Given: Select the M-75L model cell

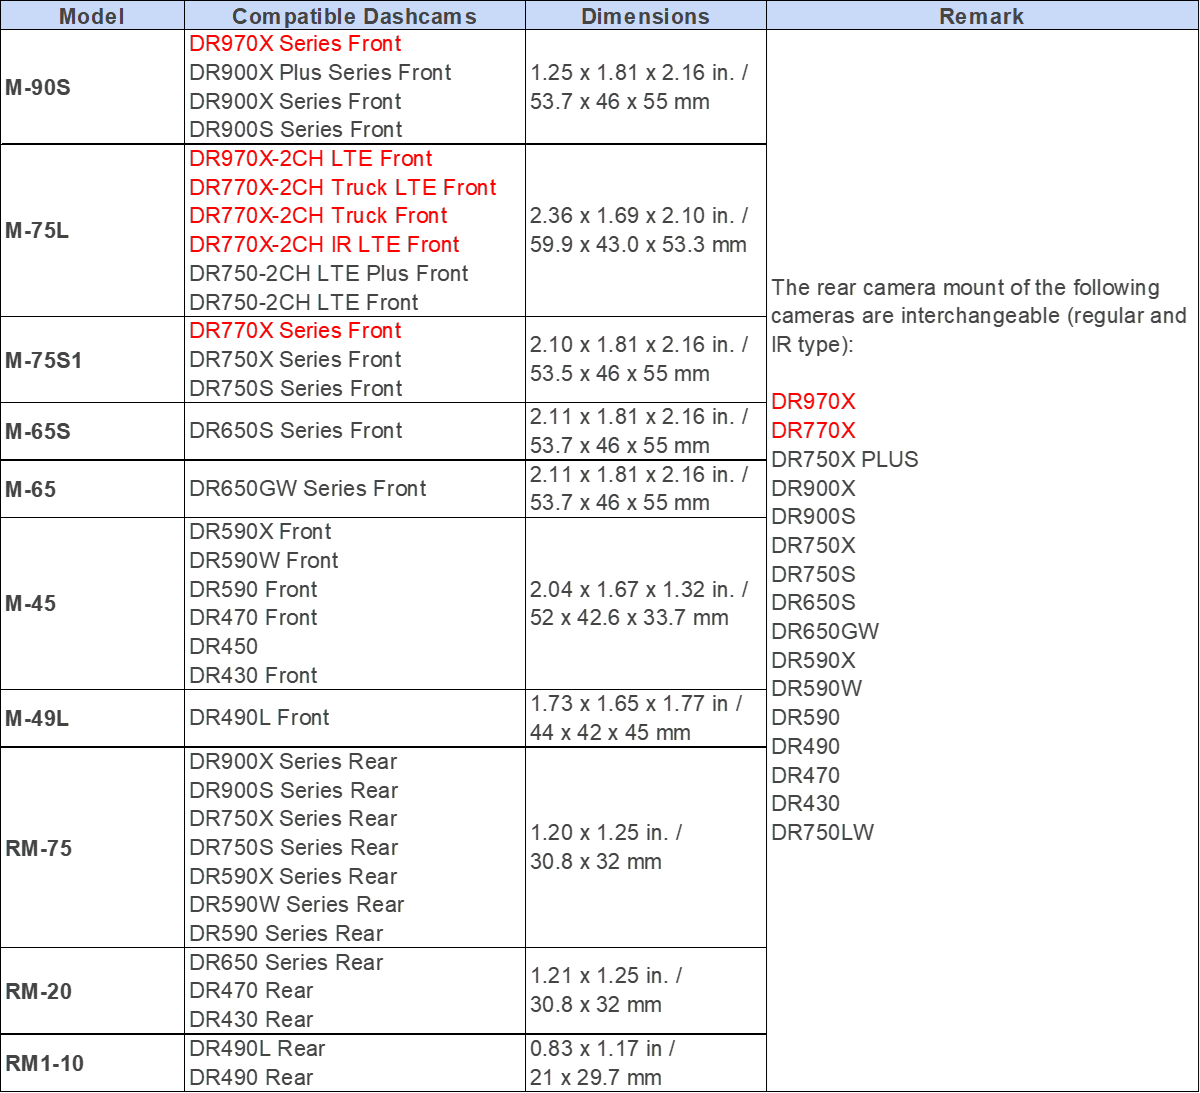Looking at the screenshot, I should pyautogui.click(x=92, y=231).
